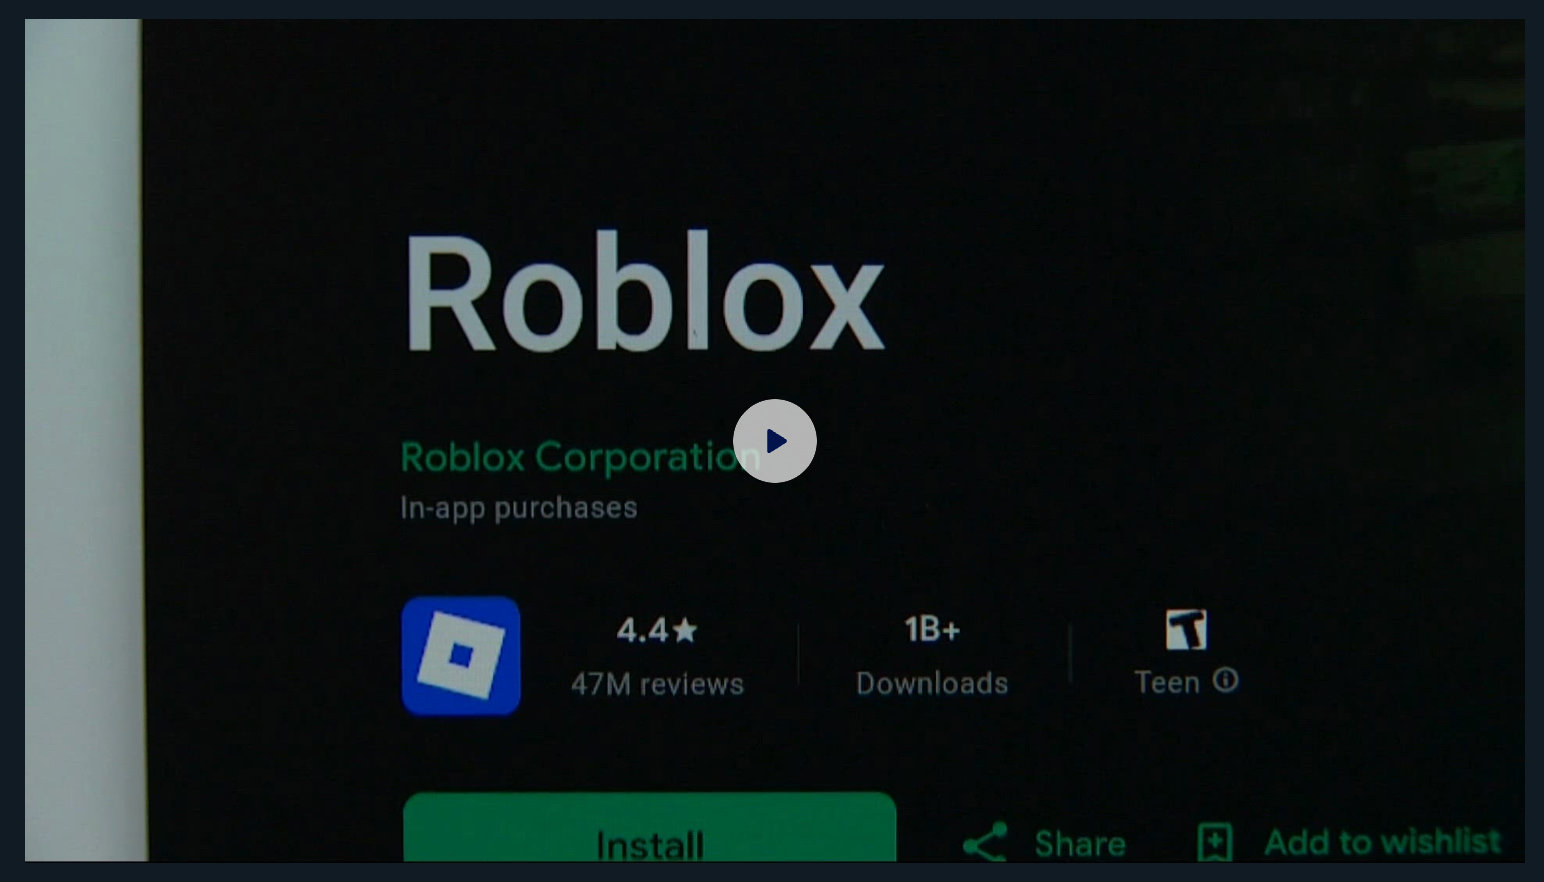Open the Share icon

(x=985, y=842)
